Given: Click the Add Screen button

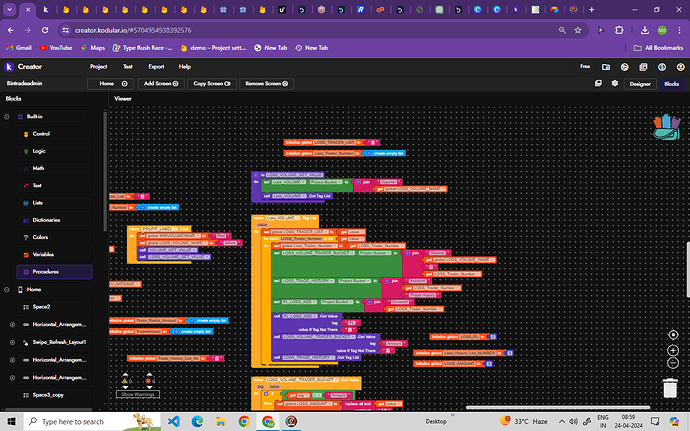Looking at the screenshot, I should (x=161, y=84).
